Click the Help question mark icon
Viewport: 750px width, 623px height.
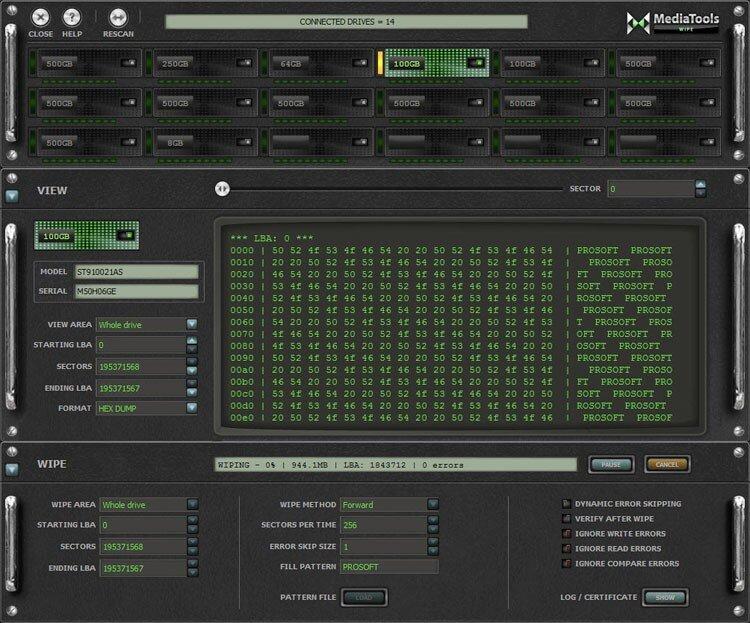72,18
